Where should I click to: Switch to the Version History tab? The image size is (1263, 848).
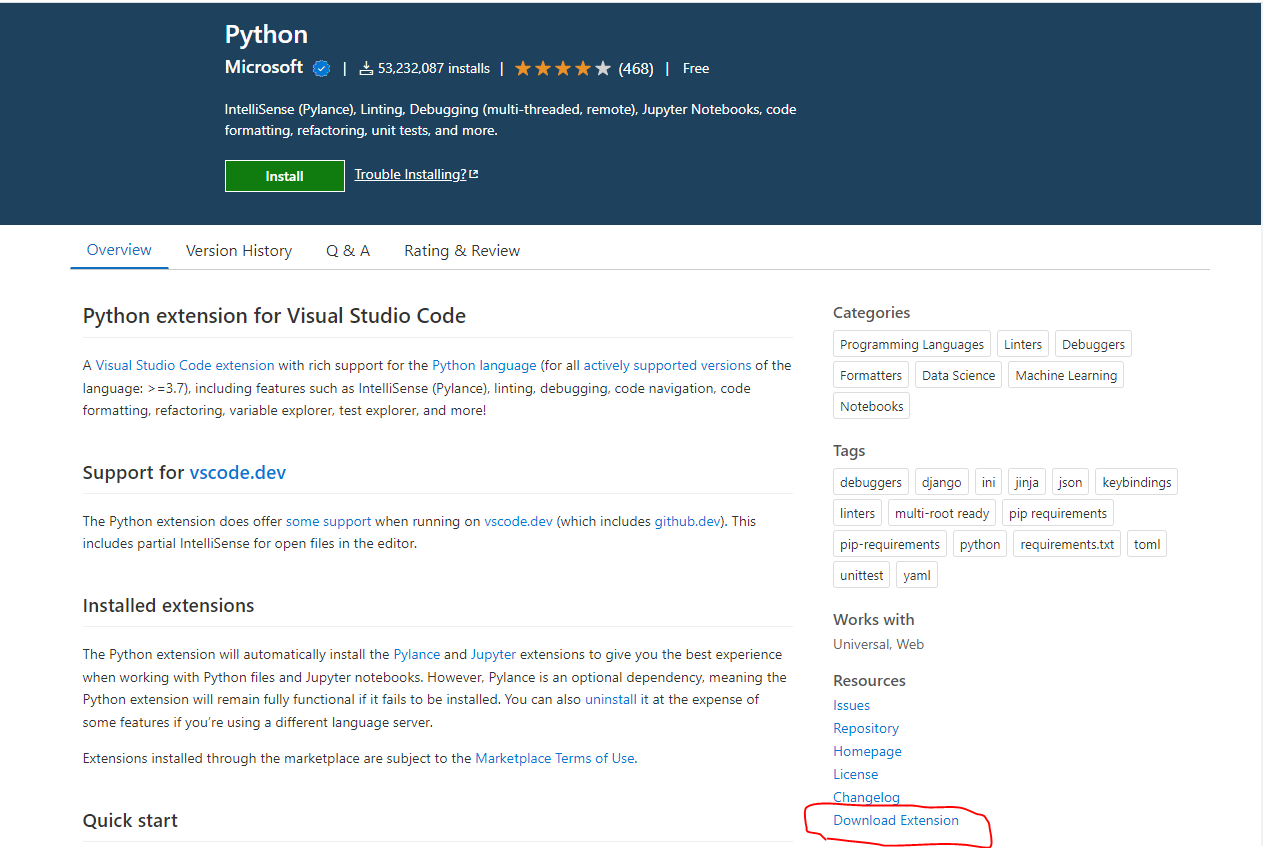point(239,251)
